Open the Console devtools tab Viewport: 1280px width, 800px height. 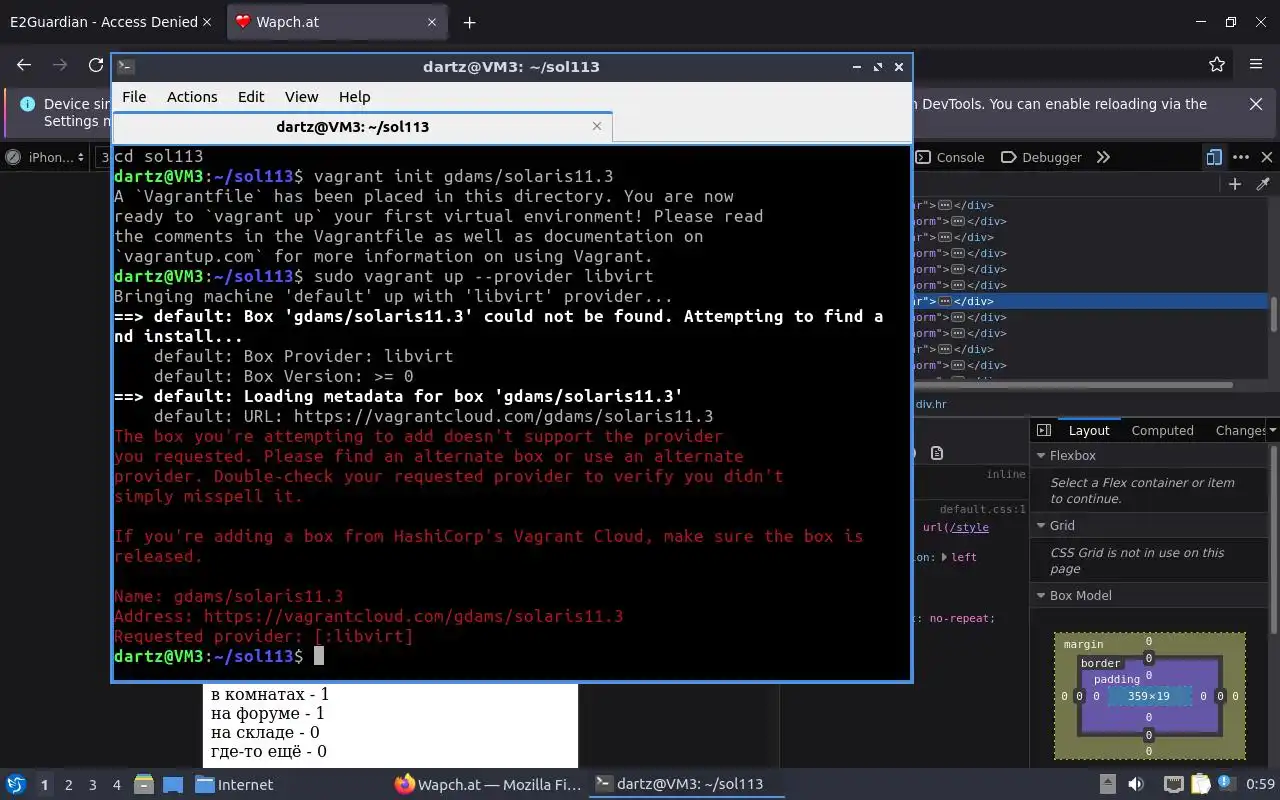950,157
